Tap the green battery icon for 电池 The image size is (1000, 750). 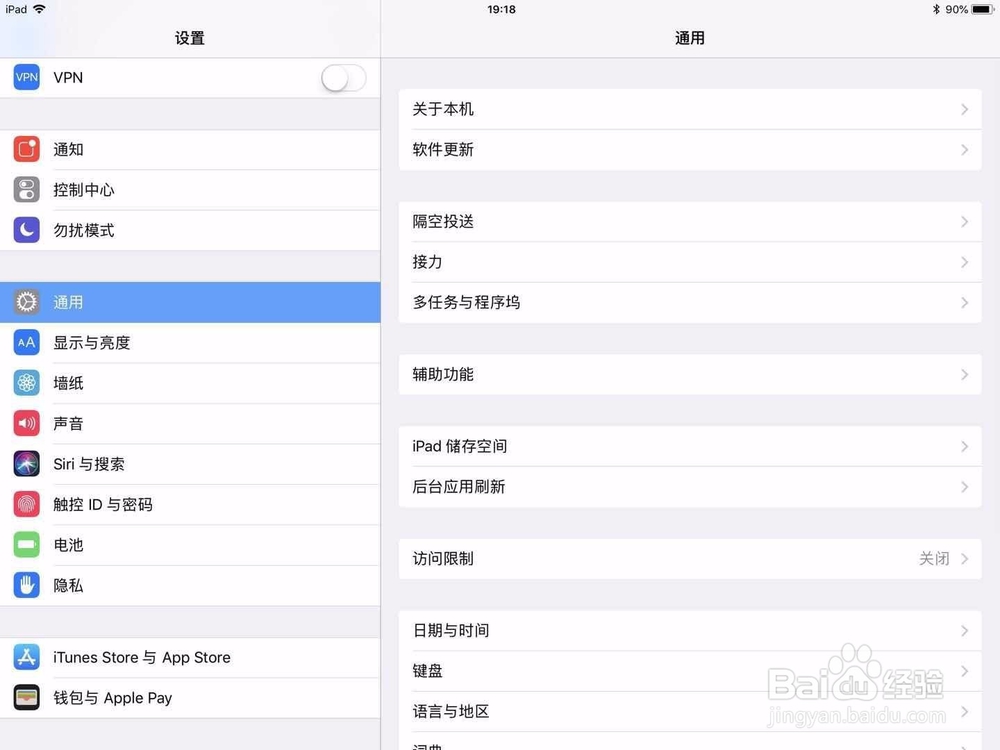(26, 545)
